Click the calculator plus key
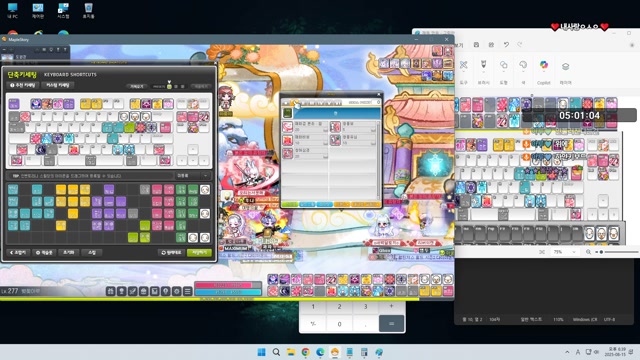640x360 pixels. (x=391, y=306)
